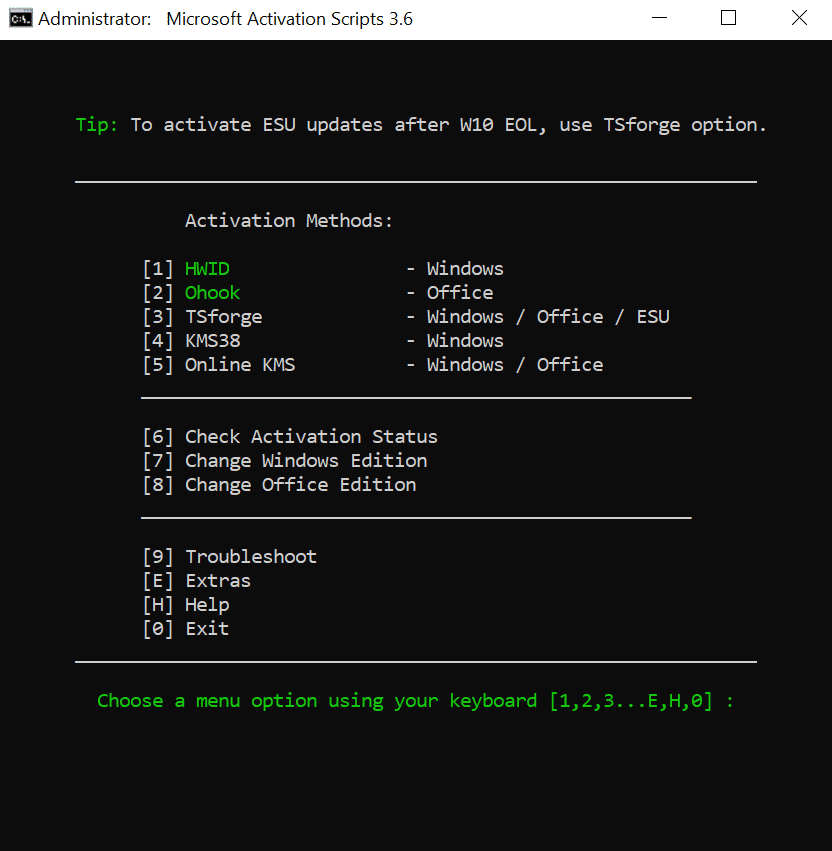Click the Activation Methods heading
Image resolution: width=832 pixels, height=851 pixels.
click(x=289, y=220)
